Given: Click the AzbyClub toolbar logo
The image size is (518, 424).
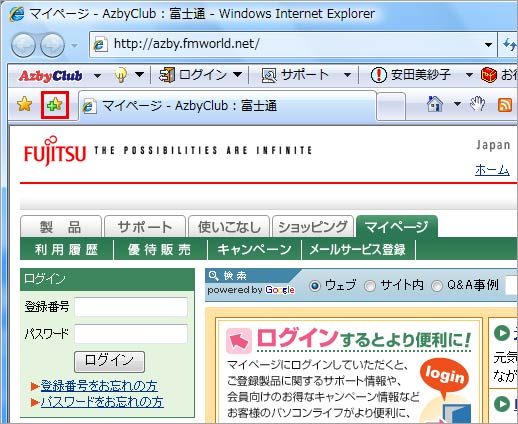Looking at the screenshot, I should pos(51,76).
